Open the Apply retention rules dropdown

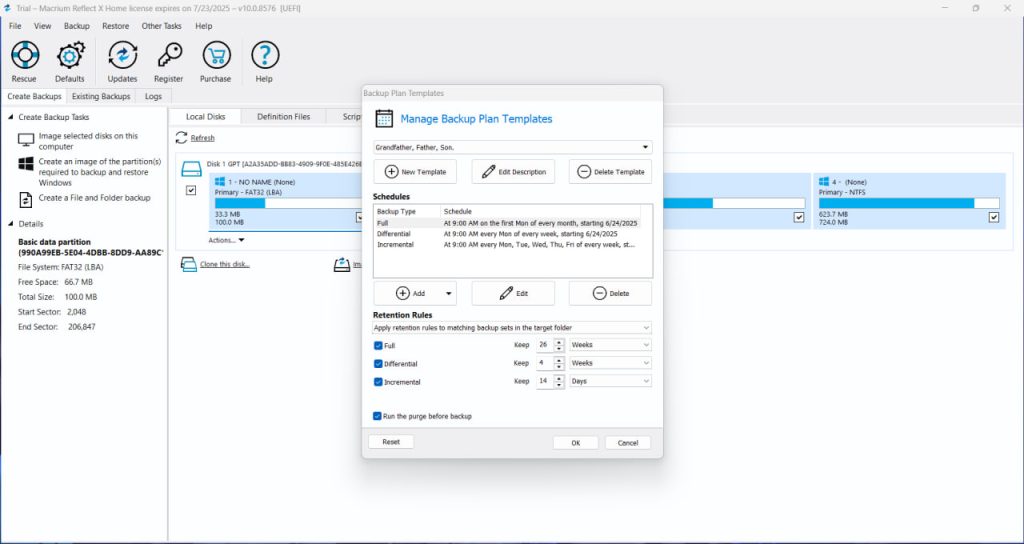pyautogui.click(x=512, y=328)
